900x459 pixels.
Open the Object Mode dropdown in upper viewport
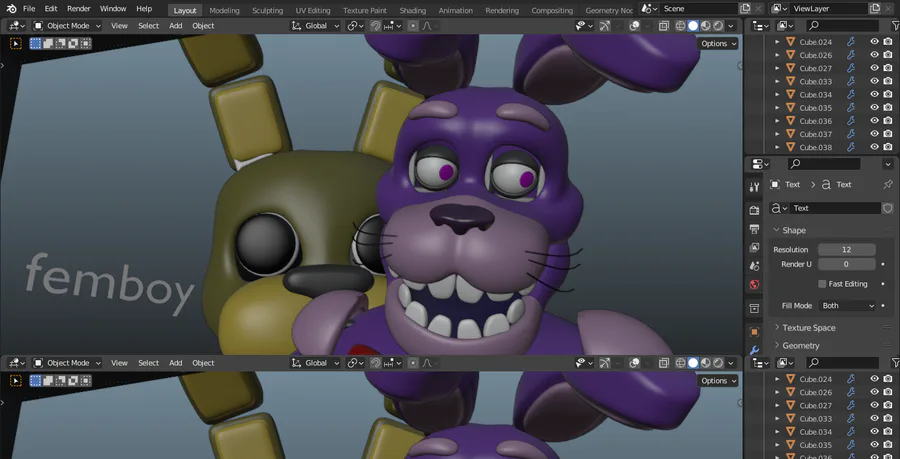pos(67,26)
